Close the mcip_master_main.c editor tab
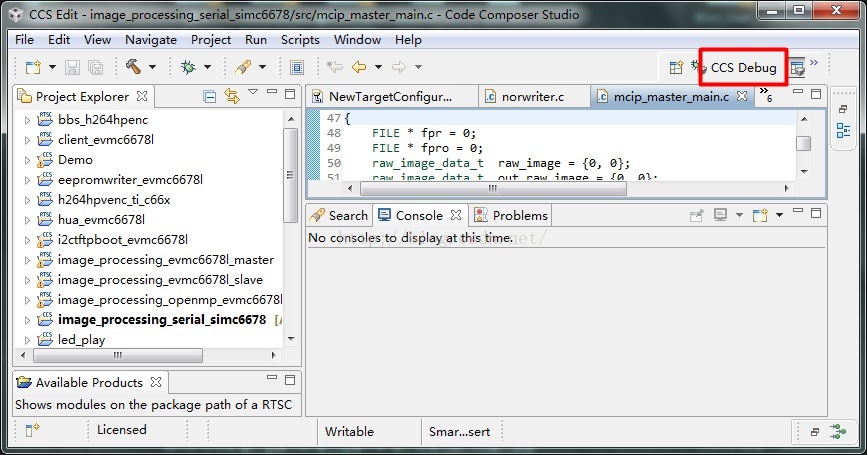This screenshot has height=455, width=867. [742, 96]
